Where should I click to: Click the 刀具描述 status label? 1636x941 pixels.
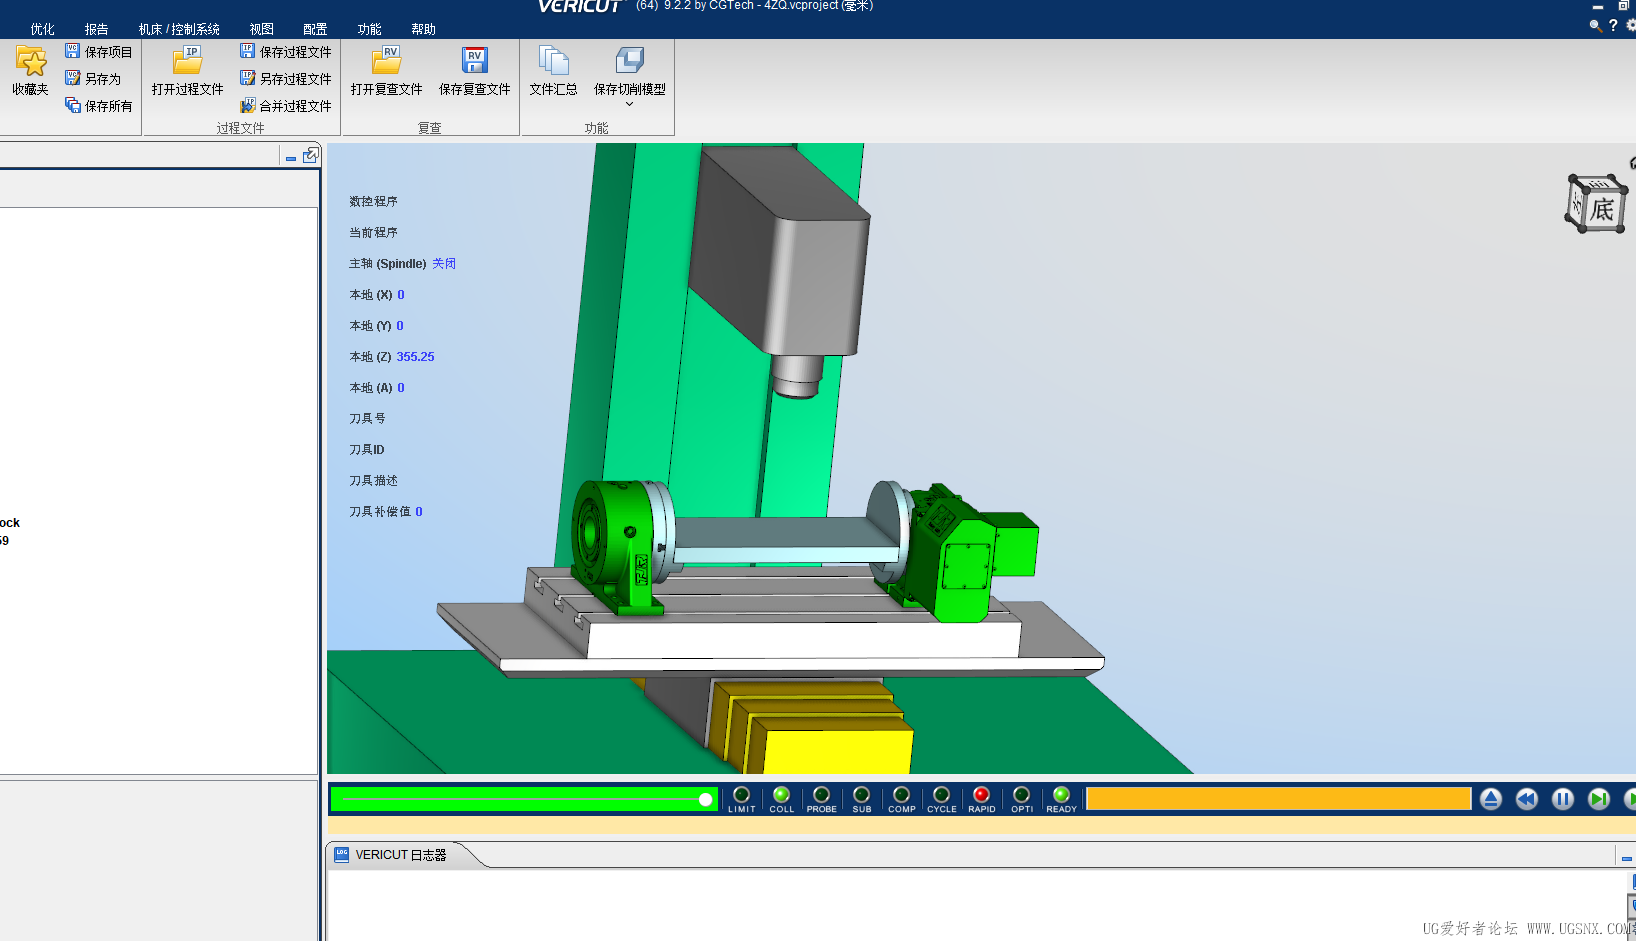click(x=373, y=481)
